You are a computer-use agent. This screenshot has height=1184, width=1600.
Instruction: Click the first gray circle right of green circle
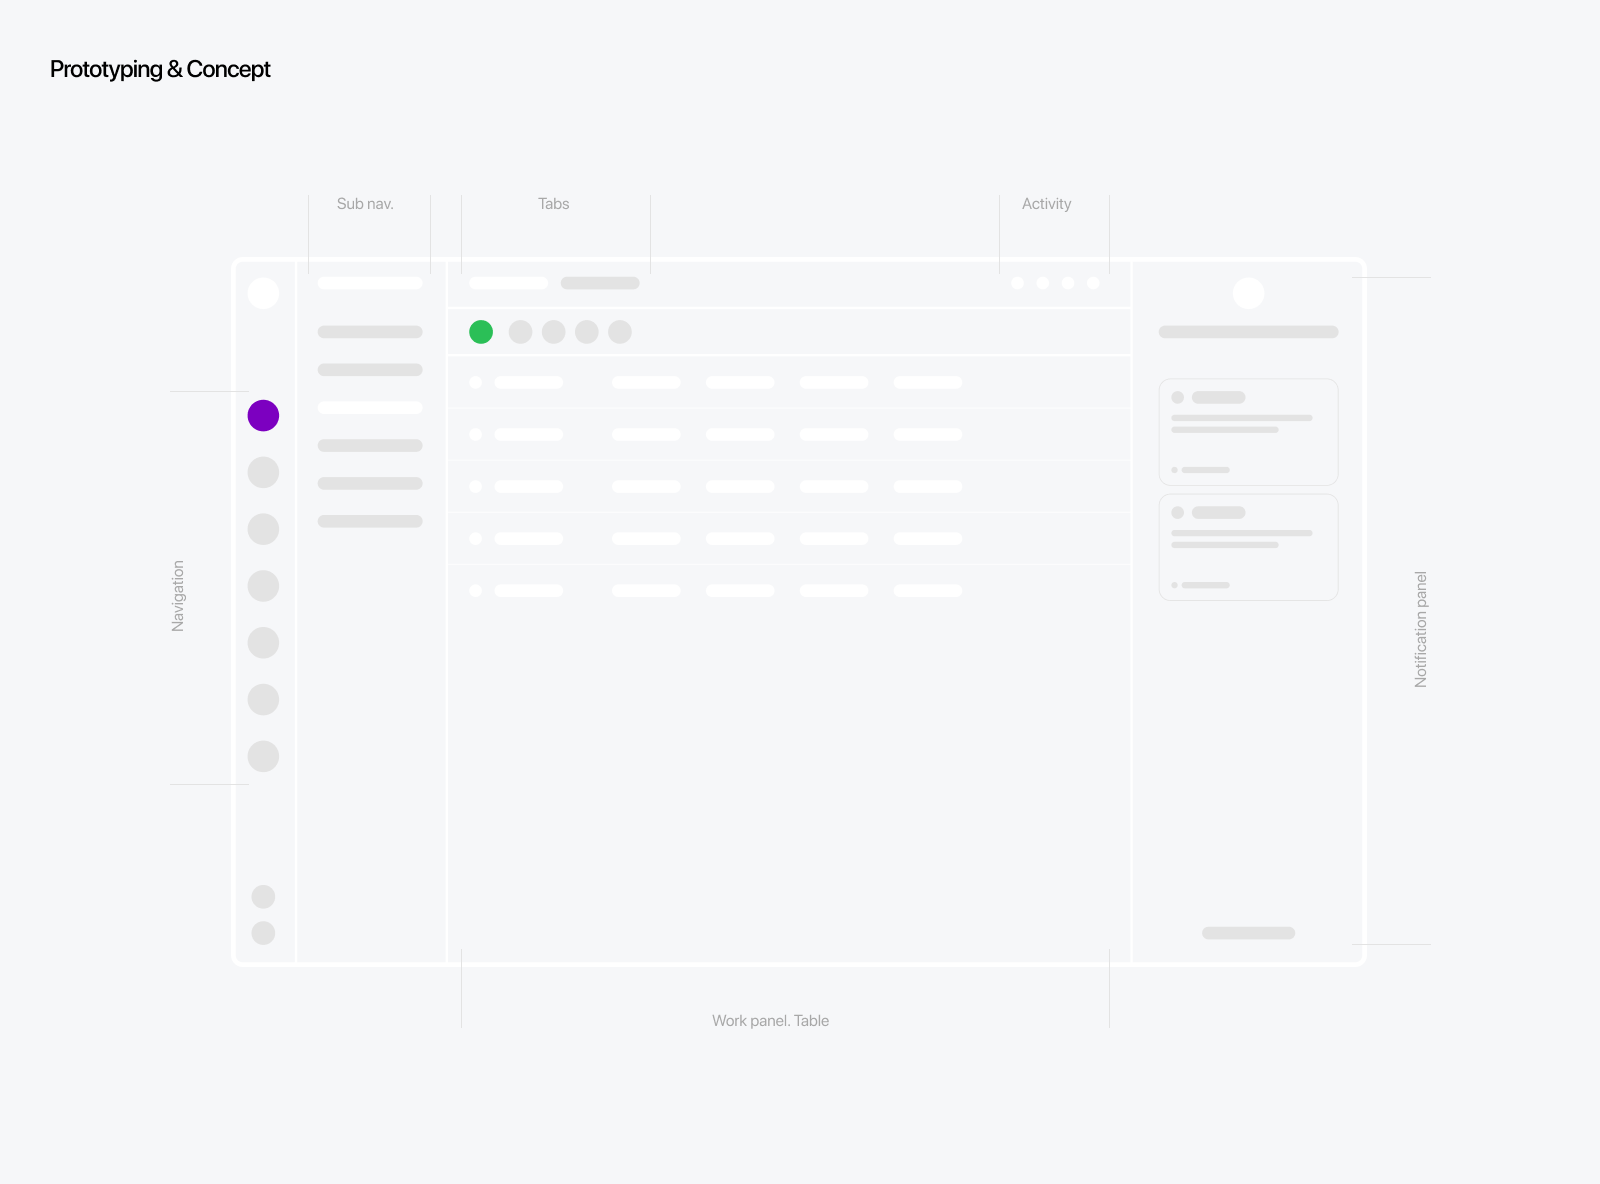(x=520, y=332)
